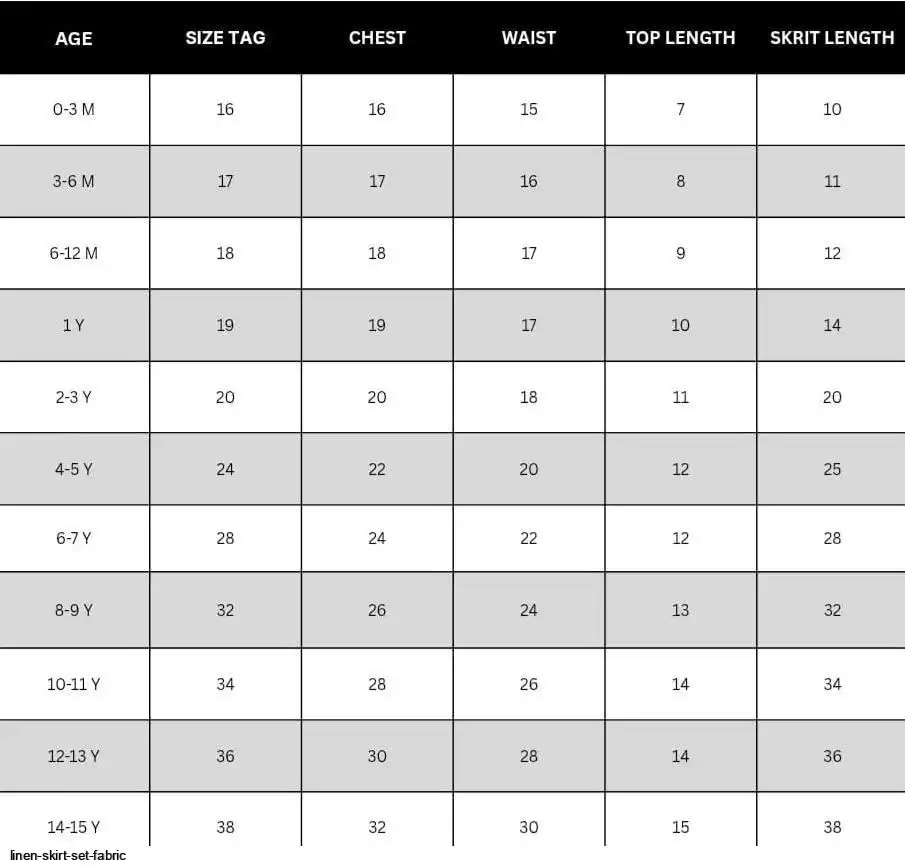
Task: Click the 12-13 Y row label
Action: click(74, 756)
